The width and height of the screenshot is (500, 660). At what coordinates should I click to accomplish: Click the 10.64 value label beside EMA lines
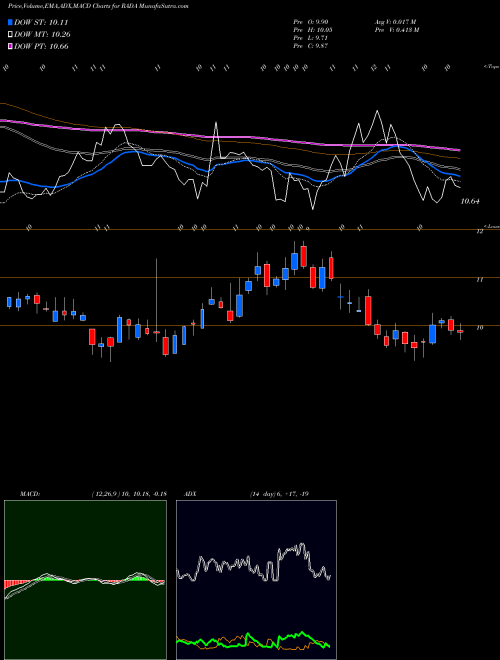point(470,201)
